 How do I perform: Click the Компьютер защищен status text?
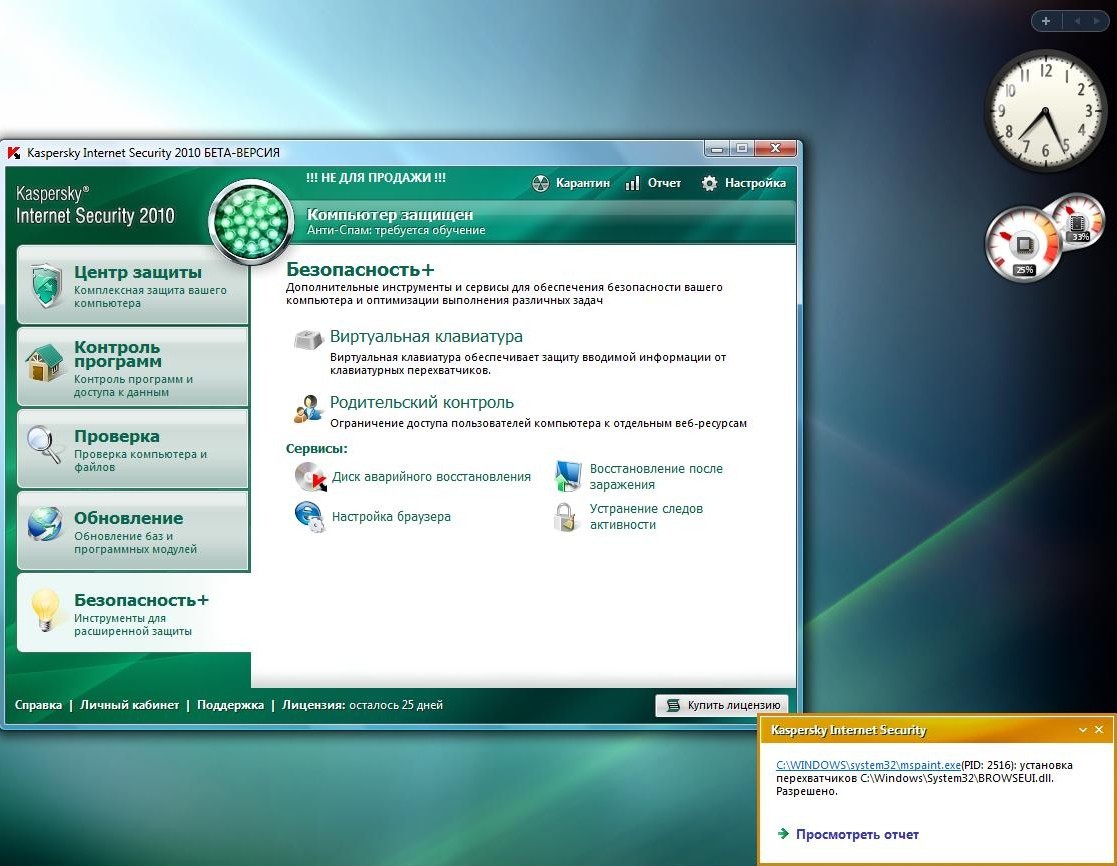pos(390,214)
